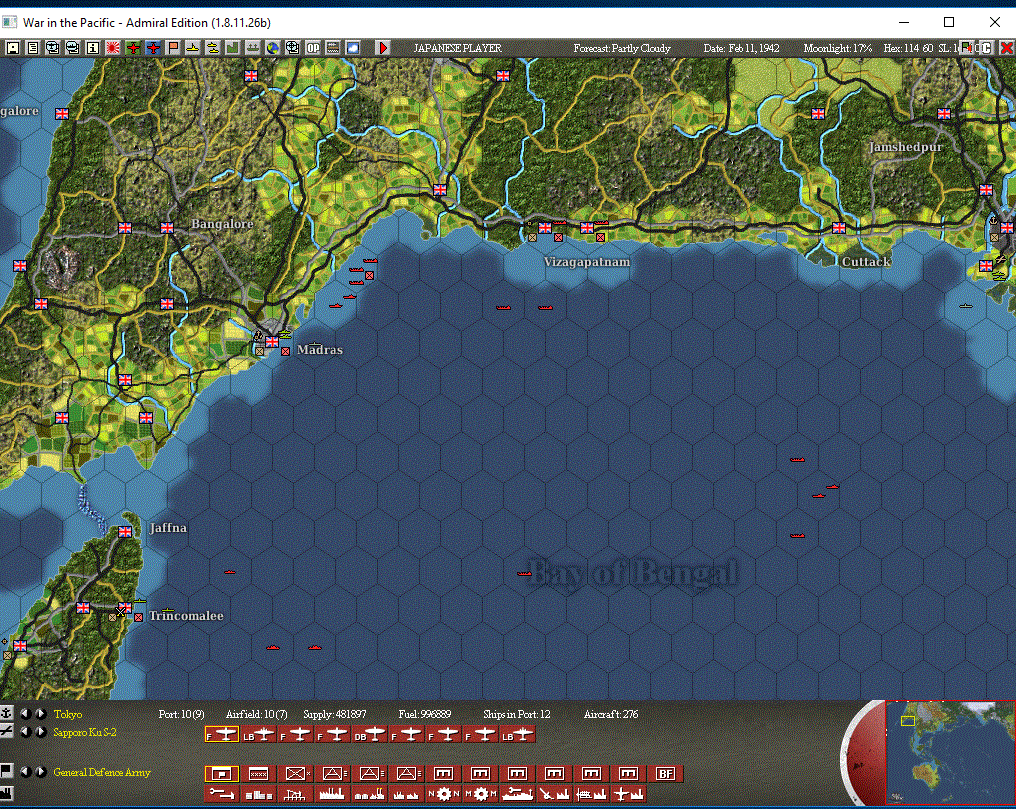
Task: Open the save game disk icon
Action: (12, 47)
